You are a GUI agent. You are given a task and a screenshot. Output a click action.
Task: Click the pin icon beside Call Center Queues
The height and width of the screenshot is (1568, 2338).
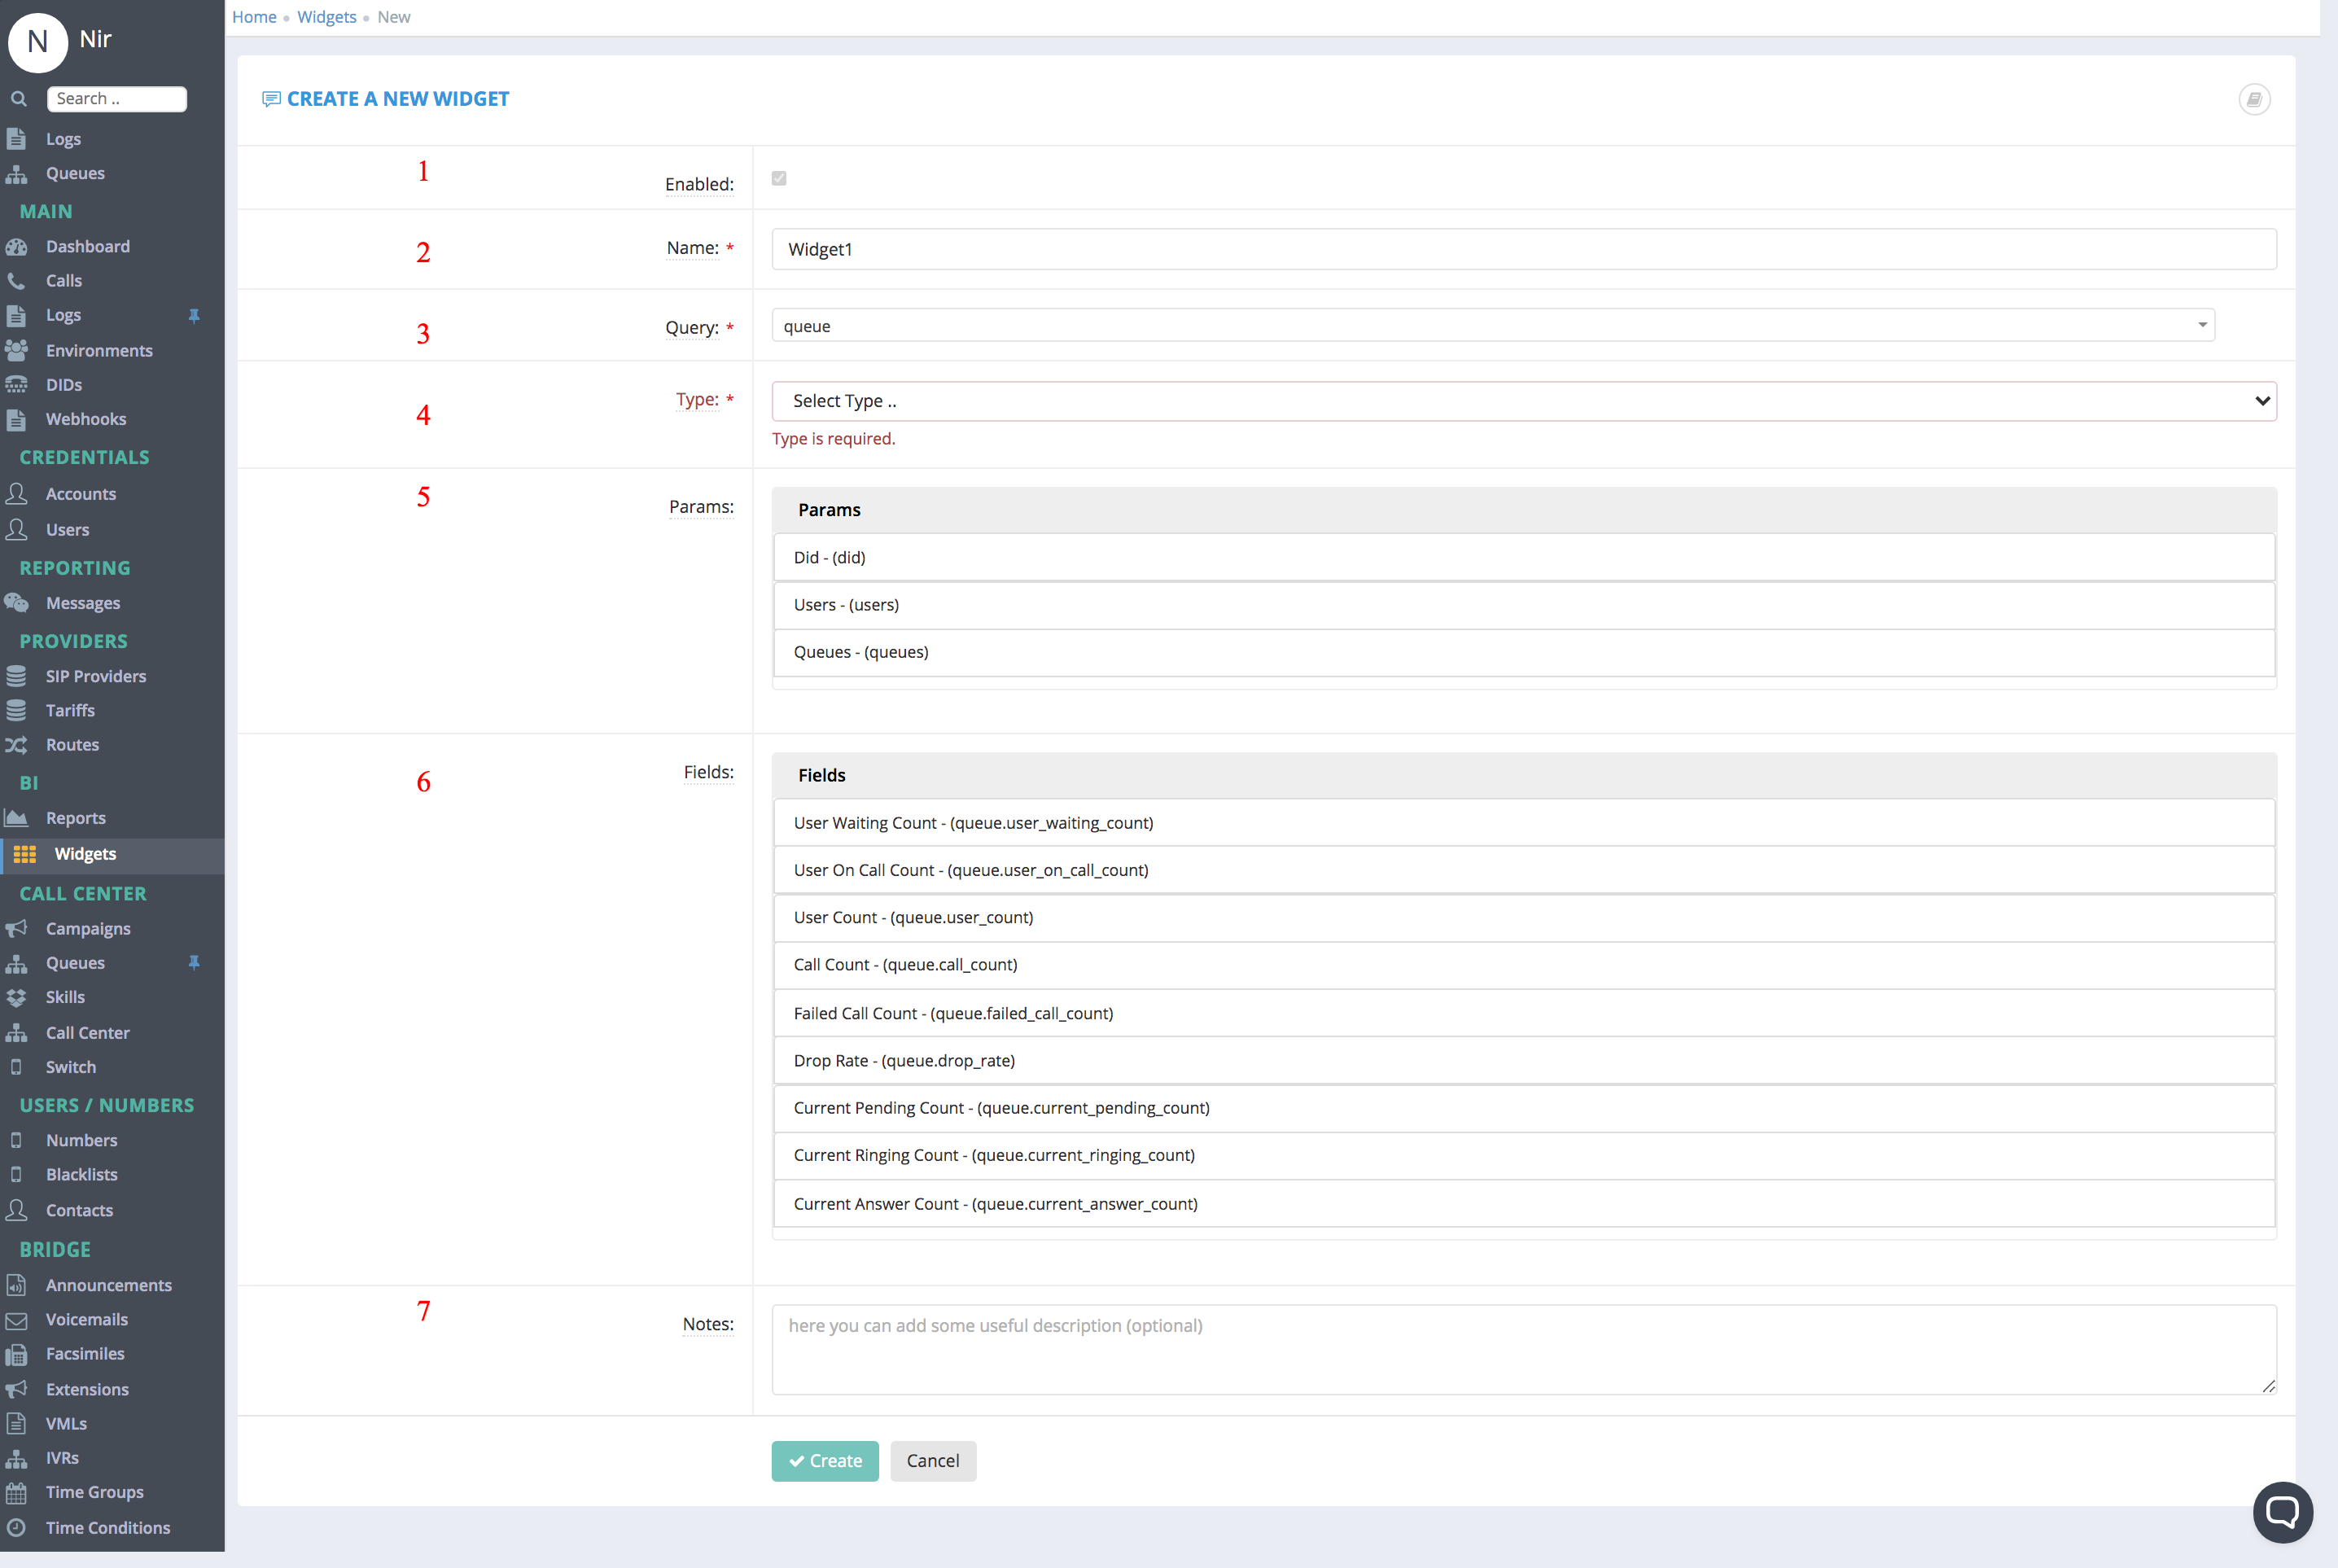(194, 963)
